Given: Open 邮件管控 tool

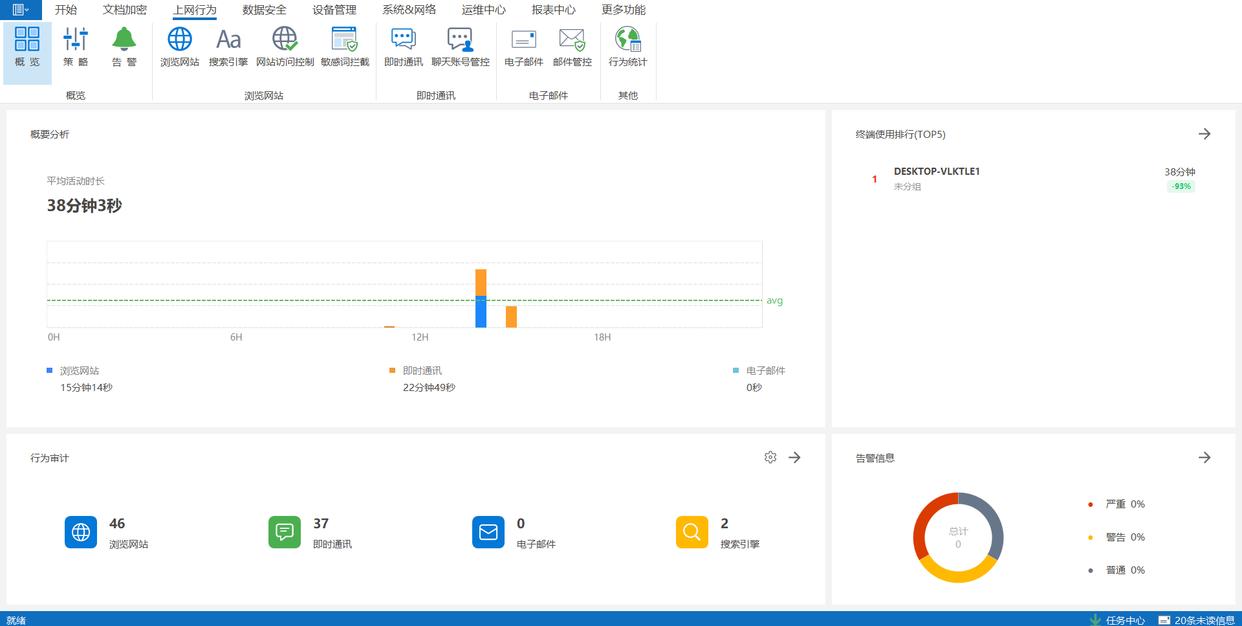Looking at the screenshot, I should 572,47.
